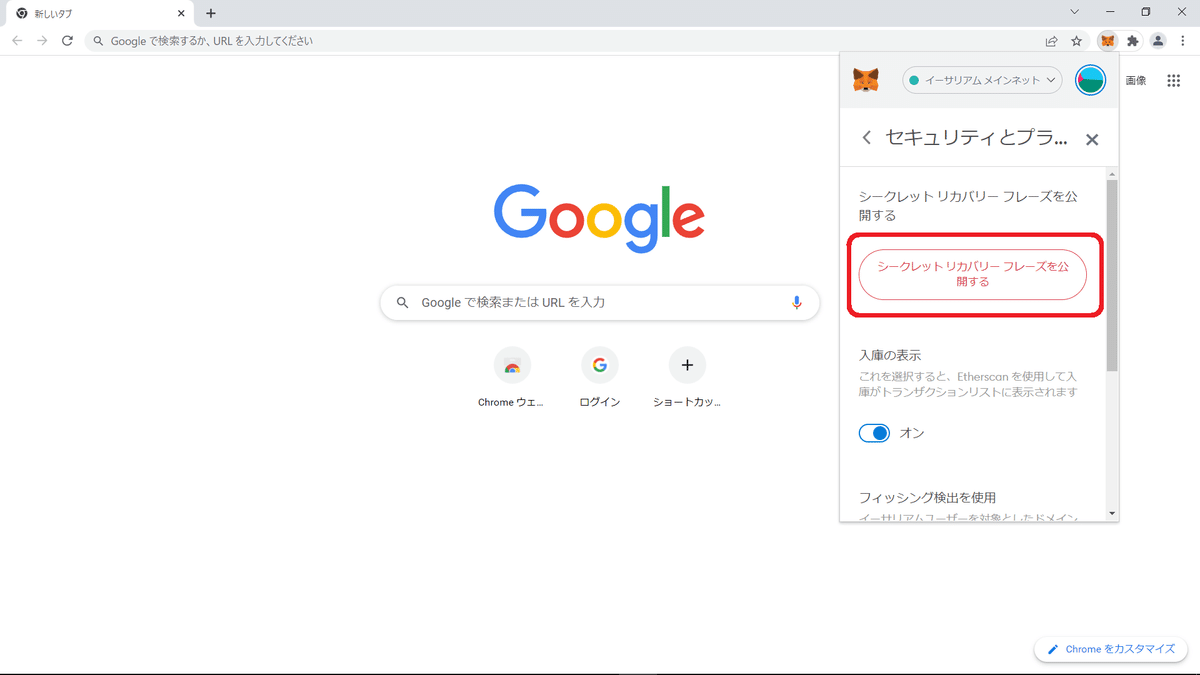Open the MetaMask account avatar menu
The height and width of the screenshot is (675, 1200).
pos(1090,80)
